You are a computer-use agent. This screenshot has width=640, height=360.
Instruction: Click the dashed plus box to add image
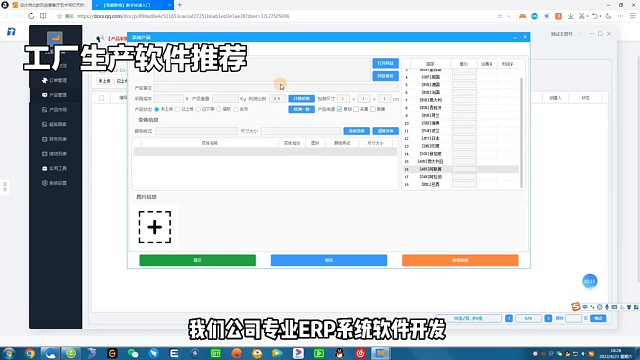click(x=155, y=227)
